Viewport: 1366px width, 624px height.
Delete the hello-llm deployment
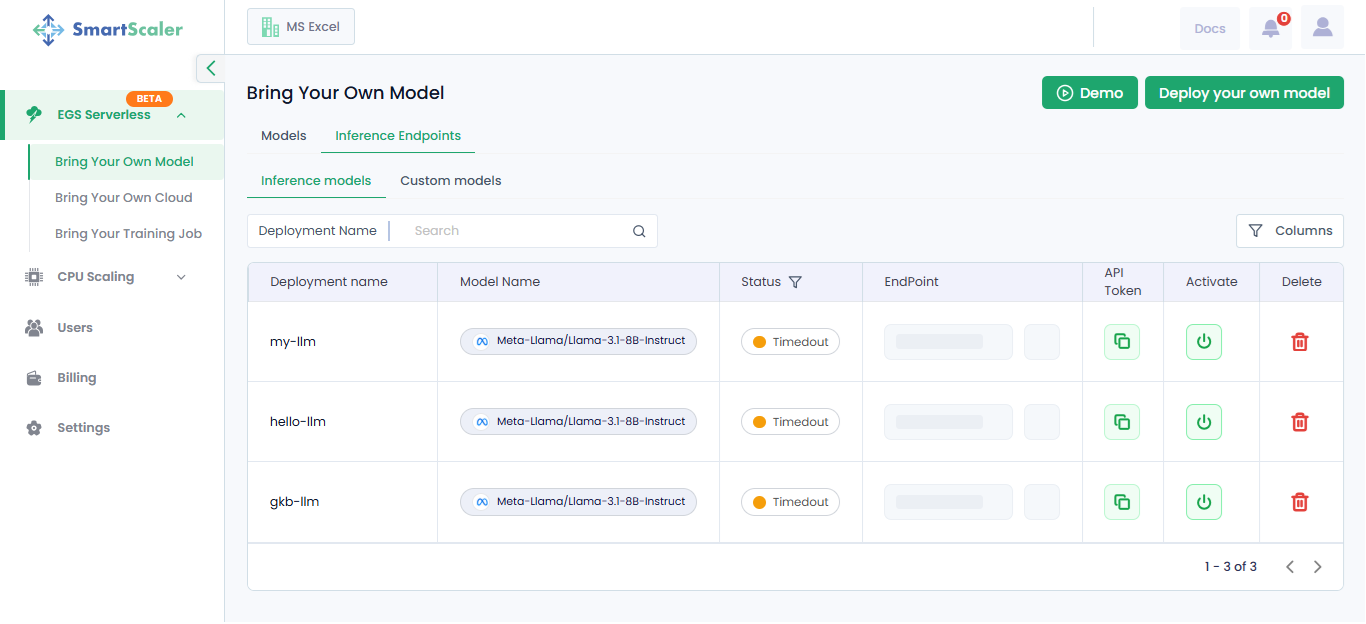coord(1299,422)
